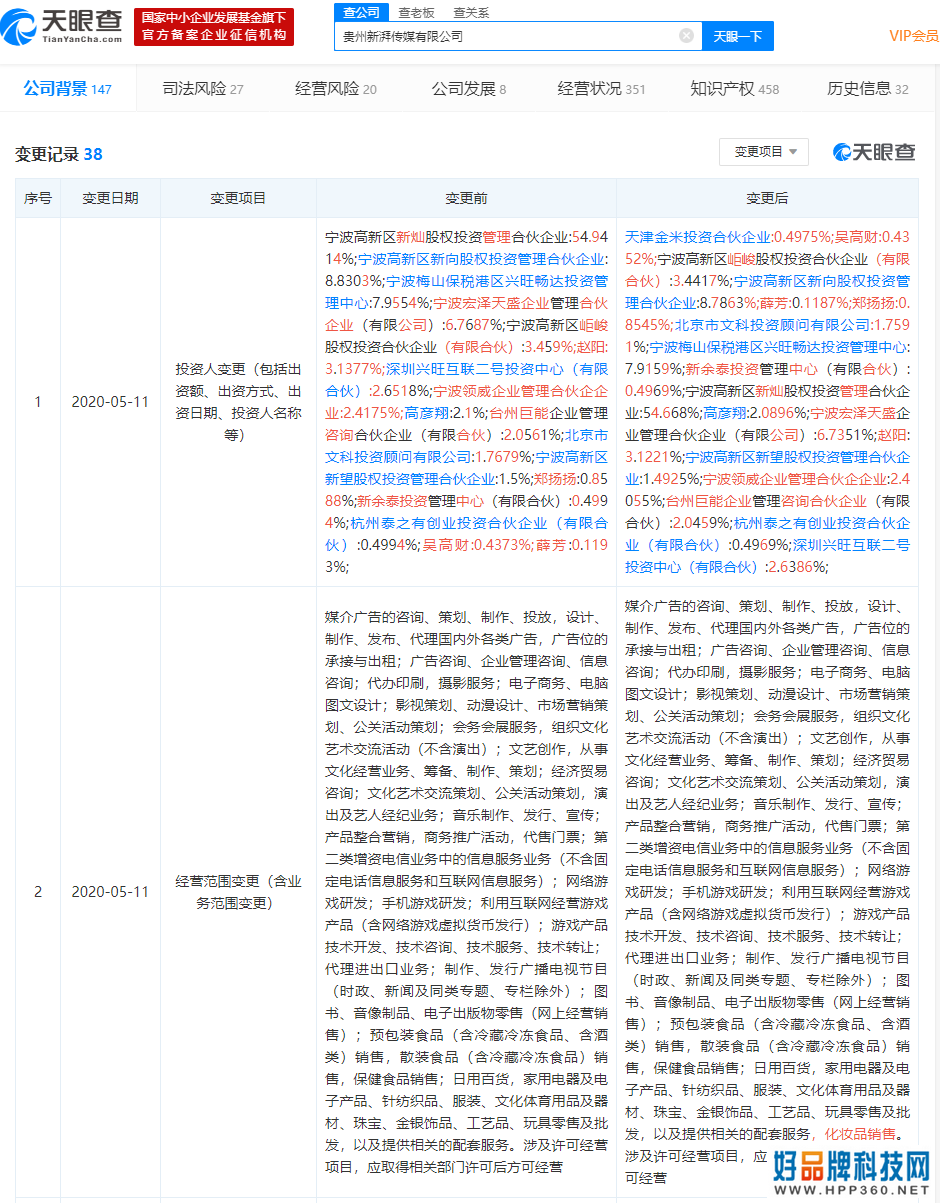Click the 国家中小企业发展基金旗下 banner
Viewport: 940px width, 1203px height.
214,27
